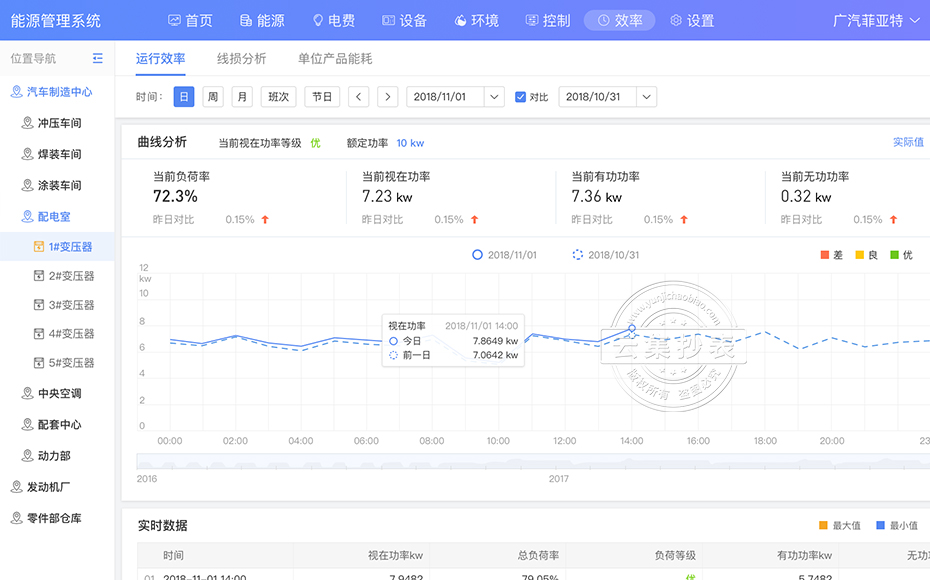Click the 实际值 link
This screenshot has height=580, width=930.
tap(908, 143)
